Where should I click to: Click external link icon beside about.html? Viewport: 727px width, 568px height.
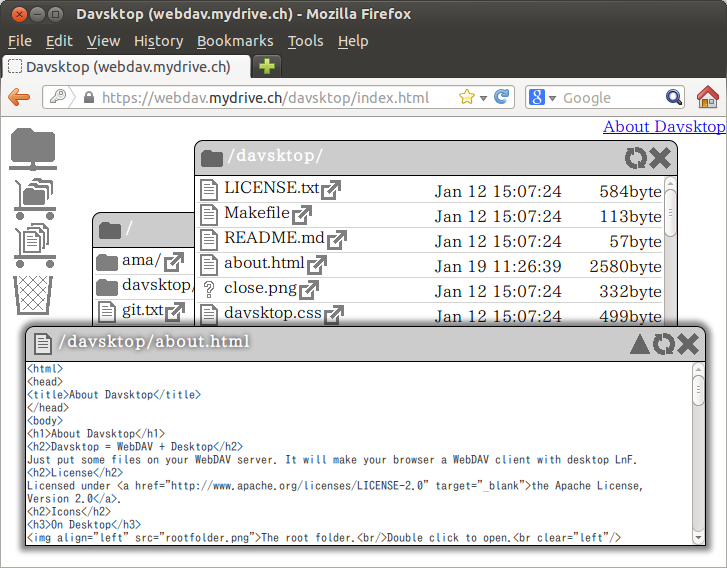tap(317, 265)
